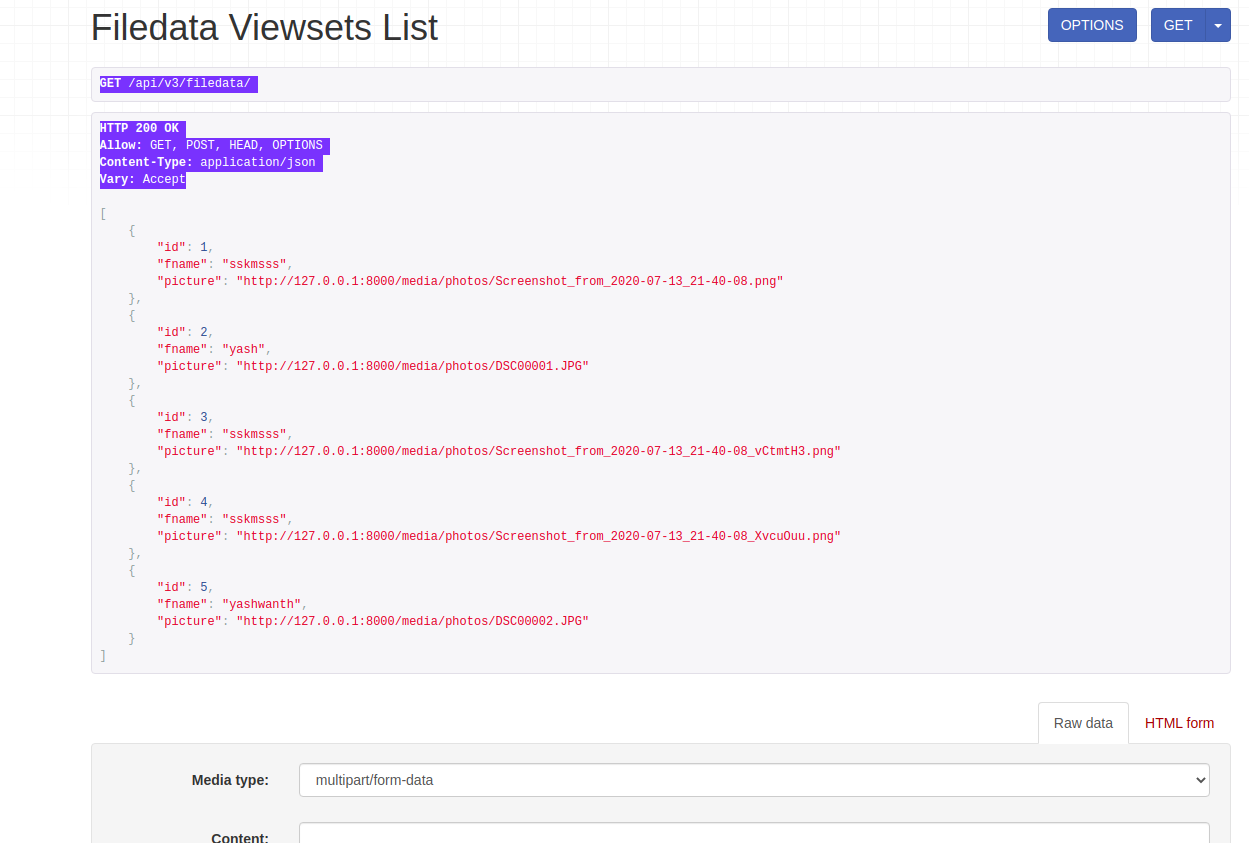Open the GET button's format dropdown caret
The height and width of the screenshot is (843, 1249).
[x=1218, y=24]
